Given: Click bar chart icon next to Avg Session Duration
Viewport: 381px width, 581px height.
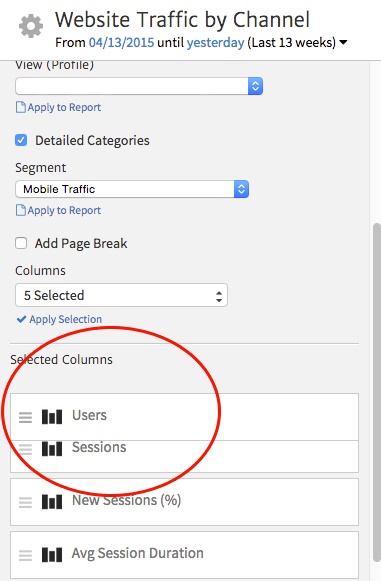Looking at the screenshot, I should point(52,555).
